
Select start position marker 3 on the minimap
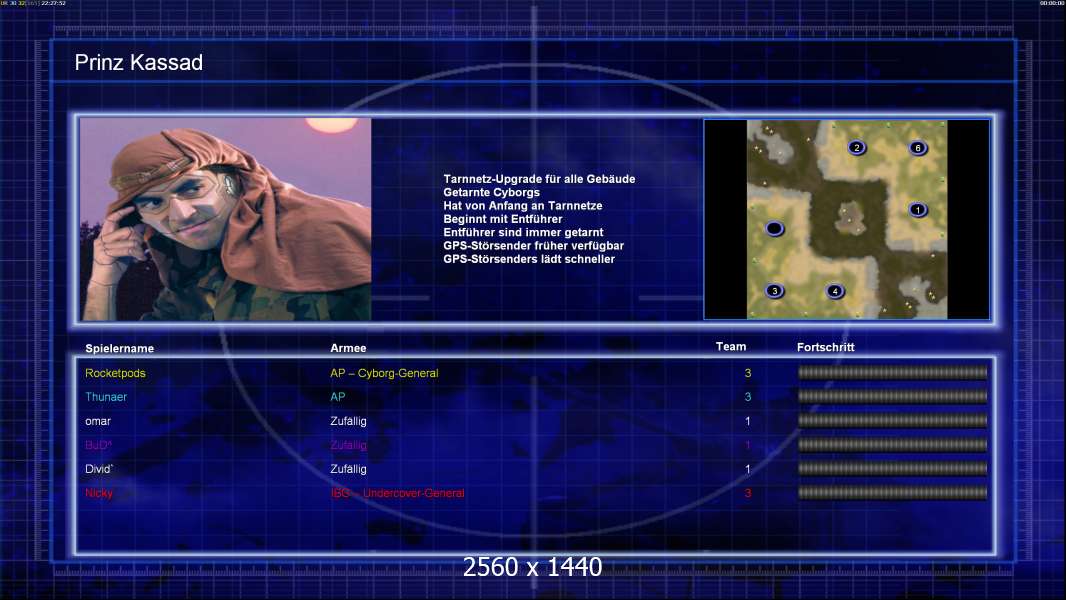(774, 291)
